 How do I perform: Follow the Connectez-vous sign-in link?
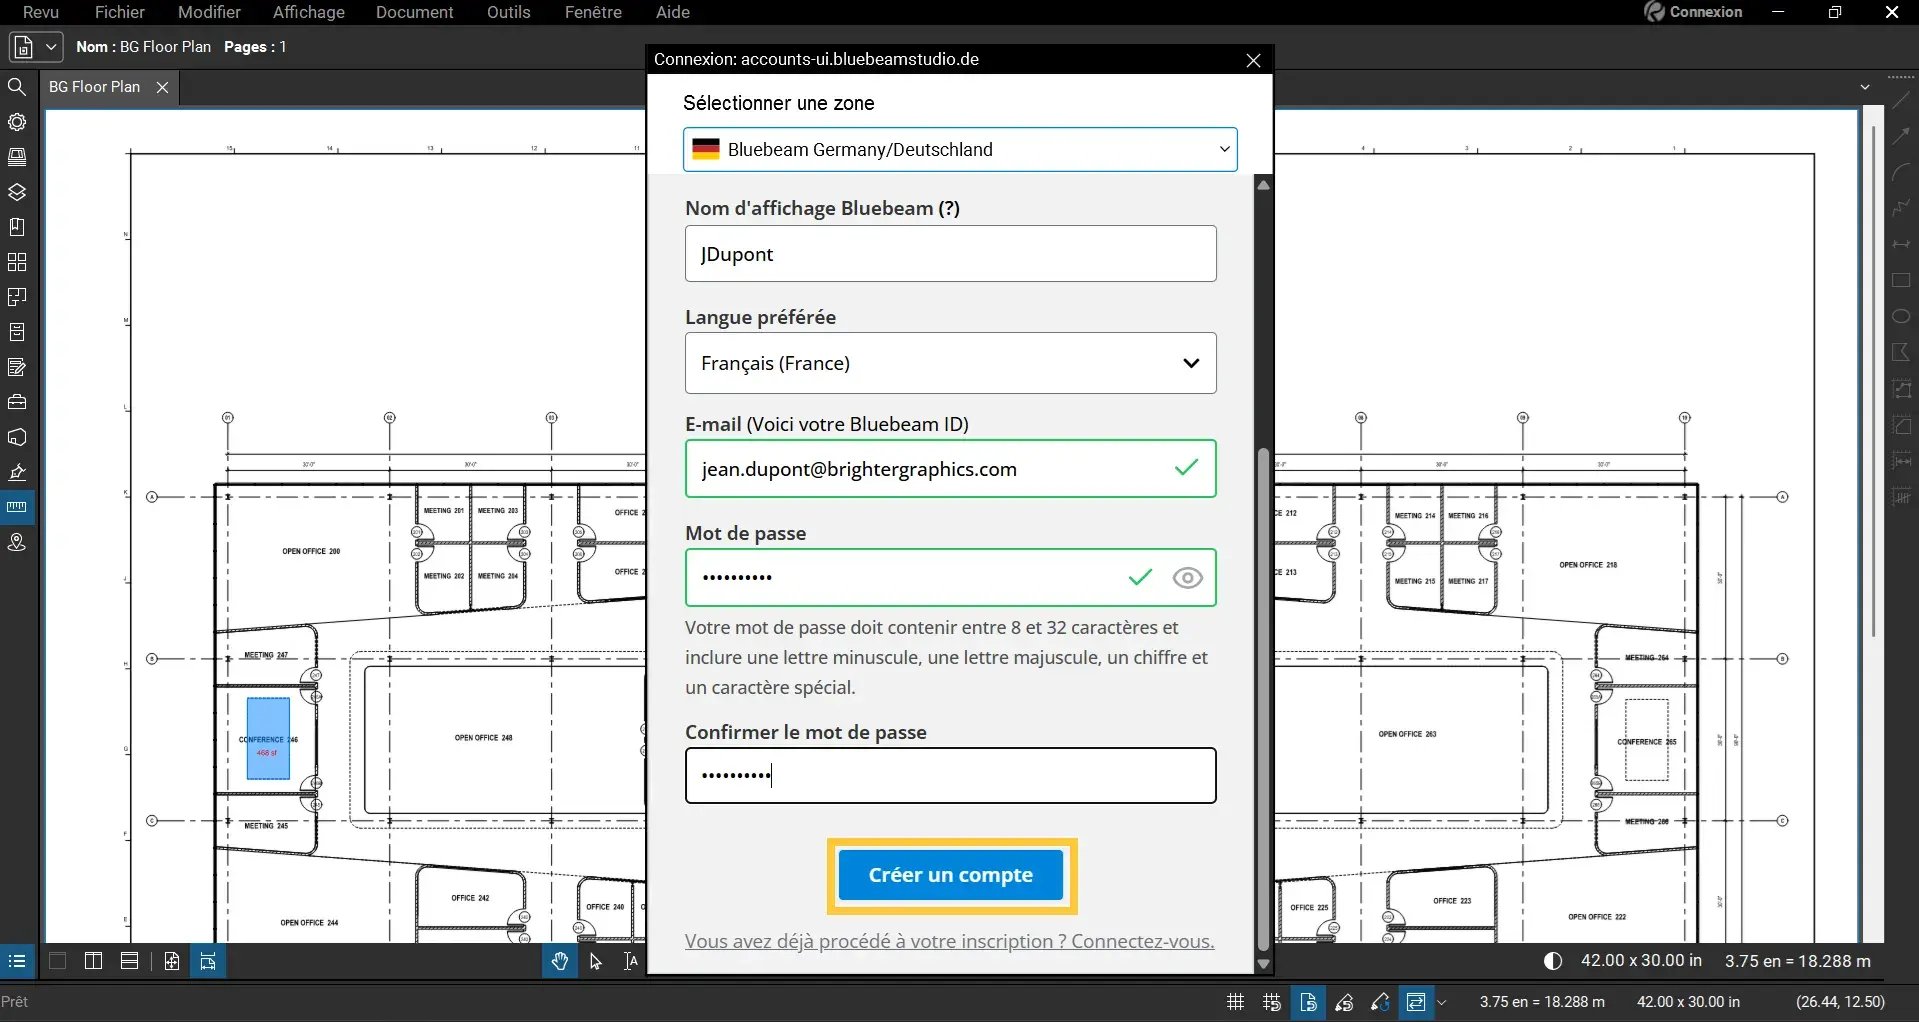(1142, 941)
